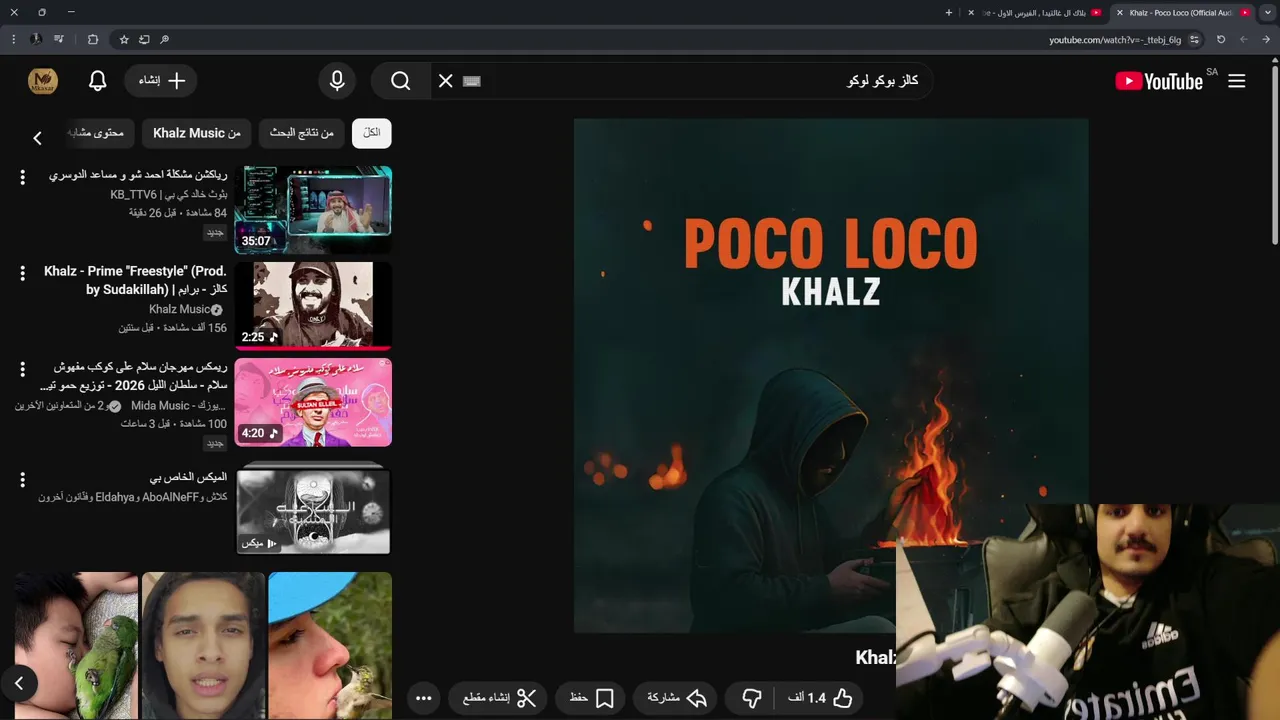Visit بثوث خالد كي بي channel link

pos(169,195)
